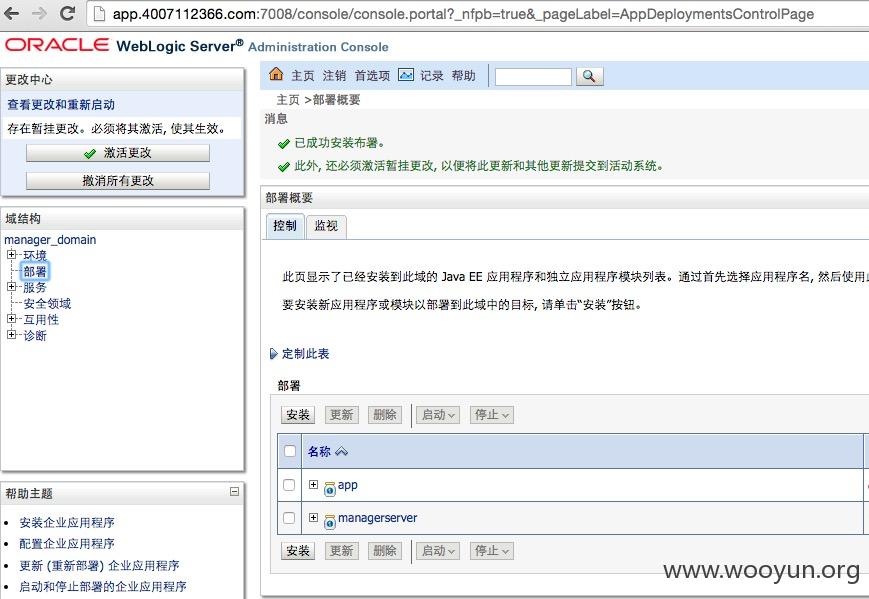This screenshot has width=869, height=599.
Task: Expand the 互用性 tree node
Action: point(11,319)
